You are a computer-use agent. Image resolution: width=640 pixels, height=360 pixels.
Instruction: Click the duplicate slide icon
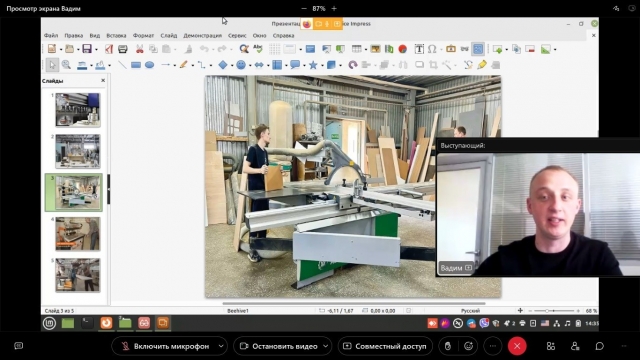[516, 49]
